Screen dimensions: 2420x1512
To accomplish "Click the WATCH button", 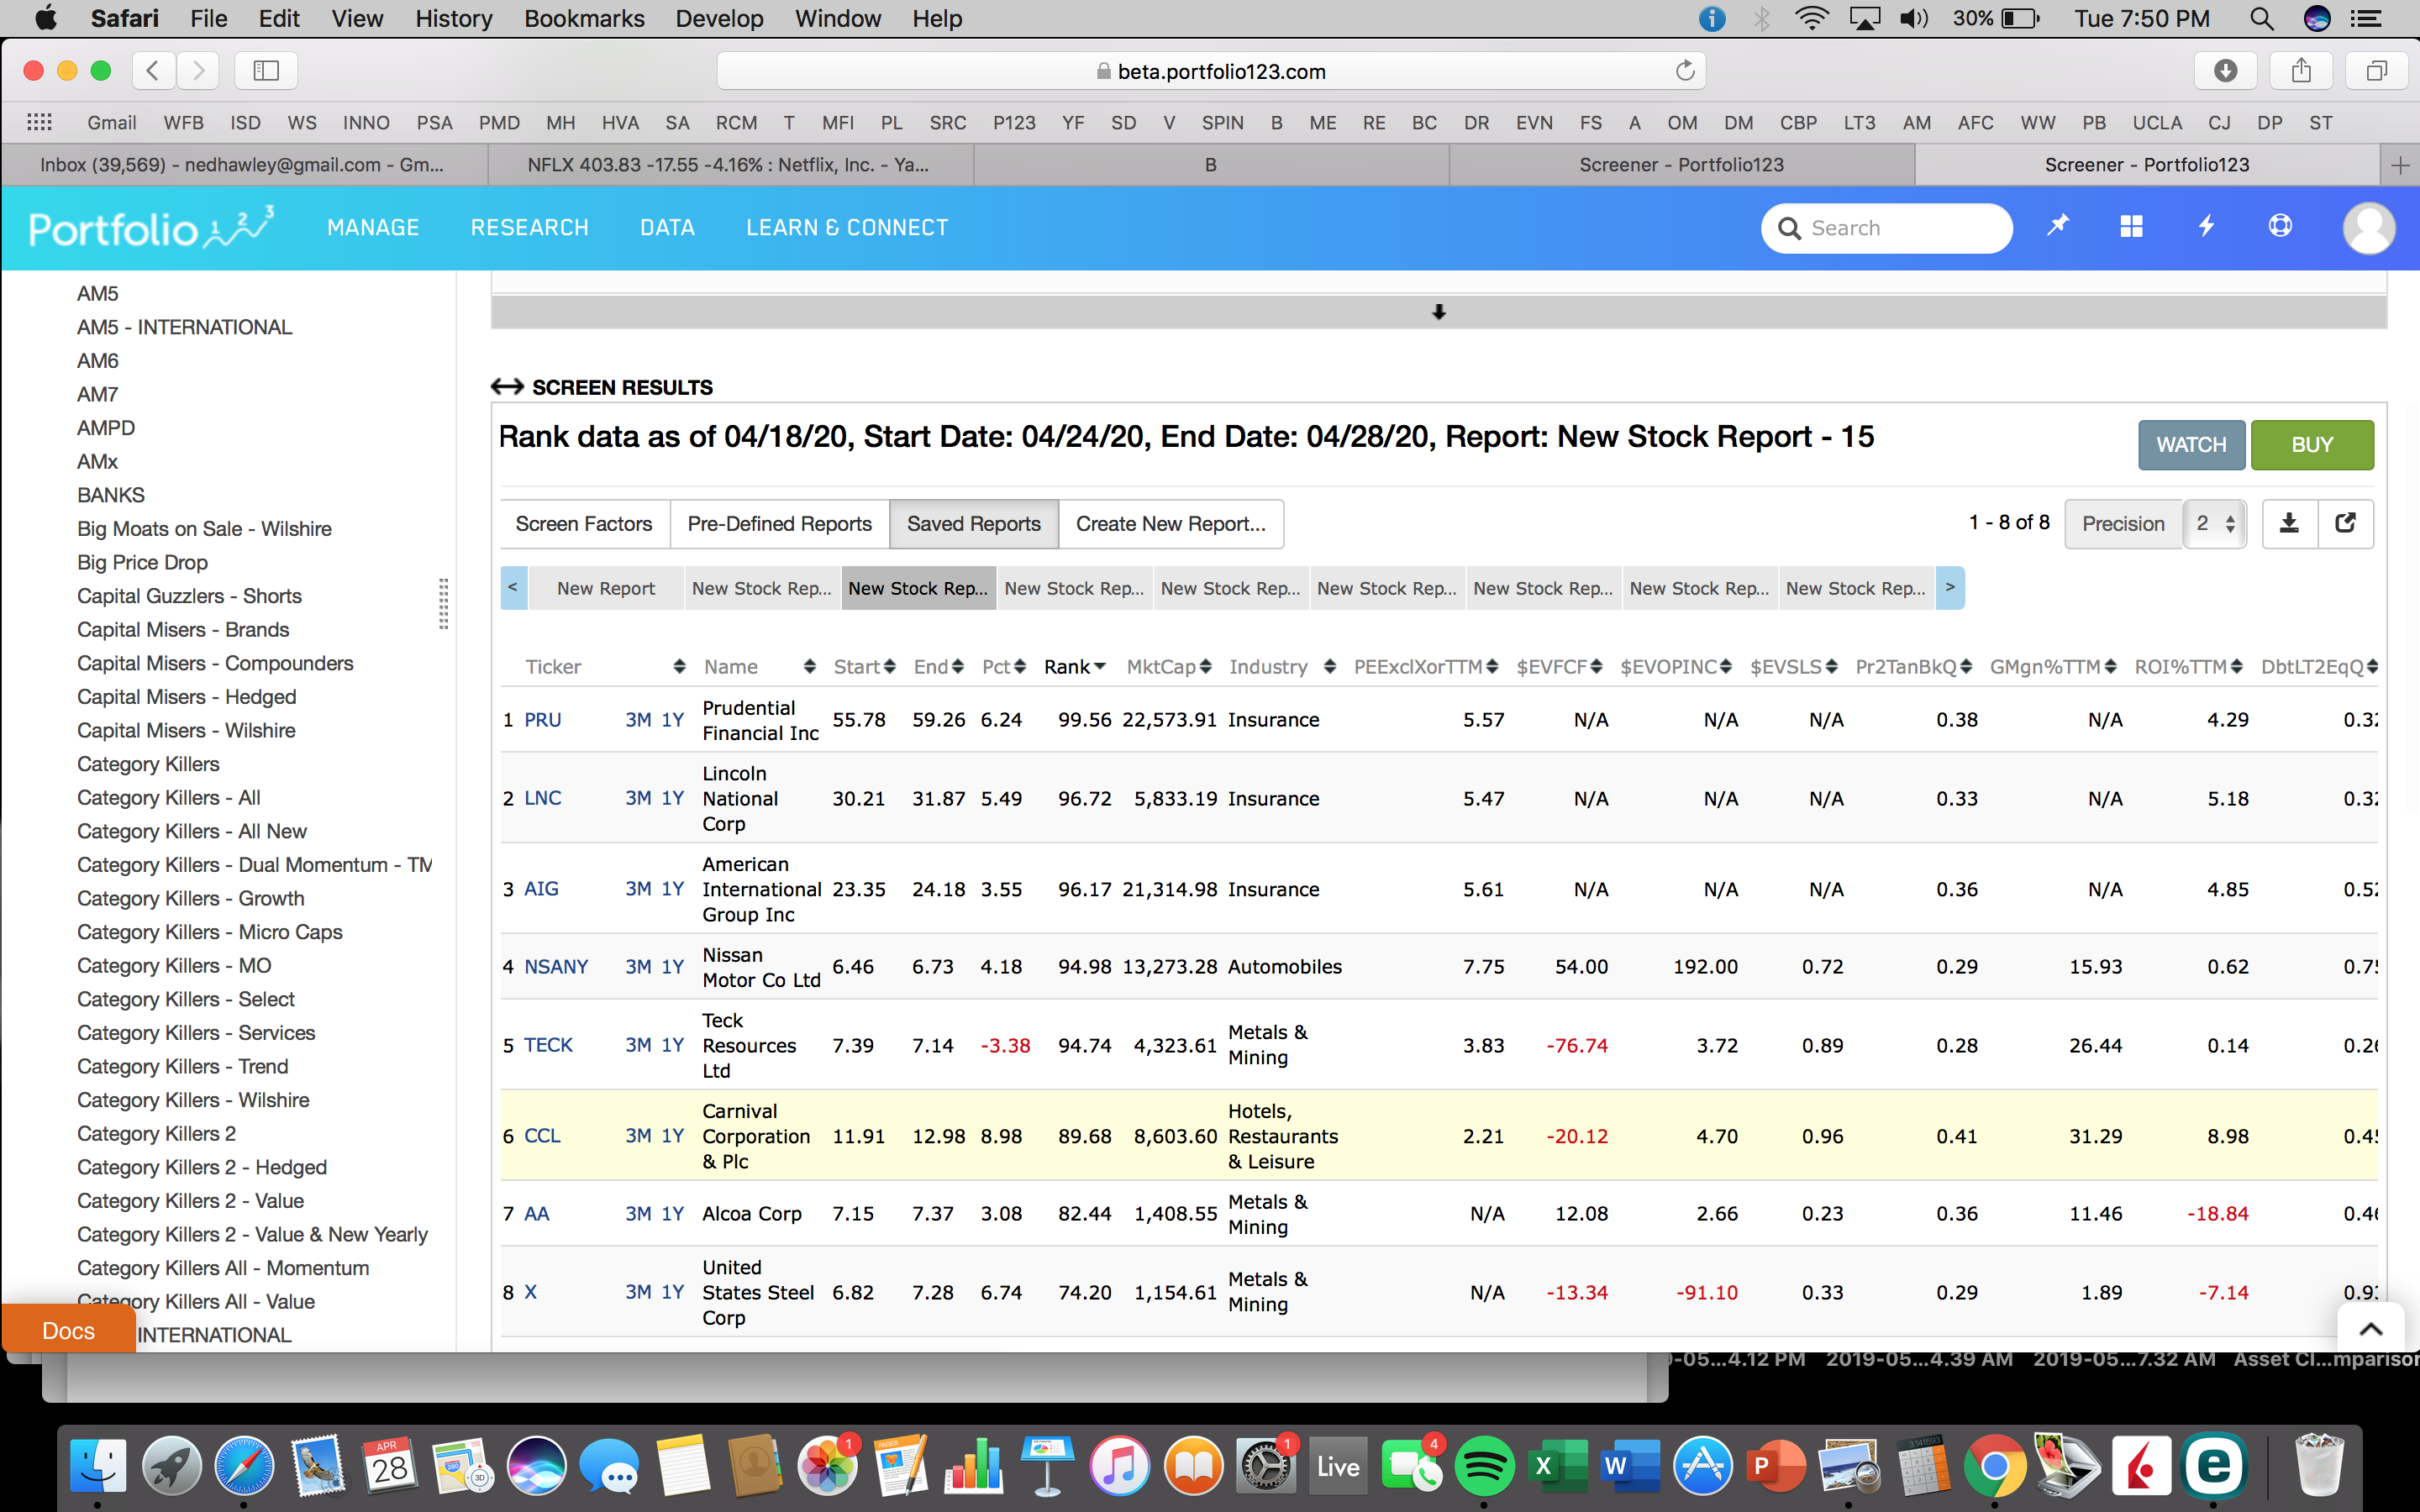I will tap(2191, 445).
